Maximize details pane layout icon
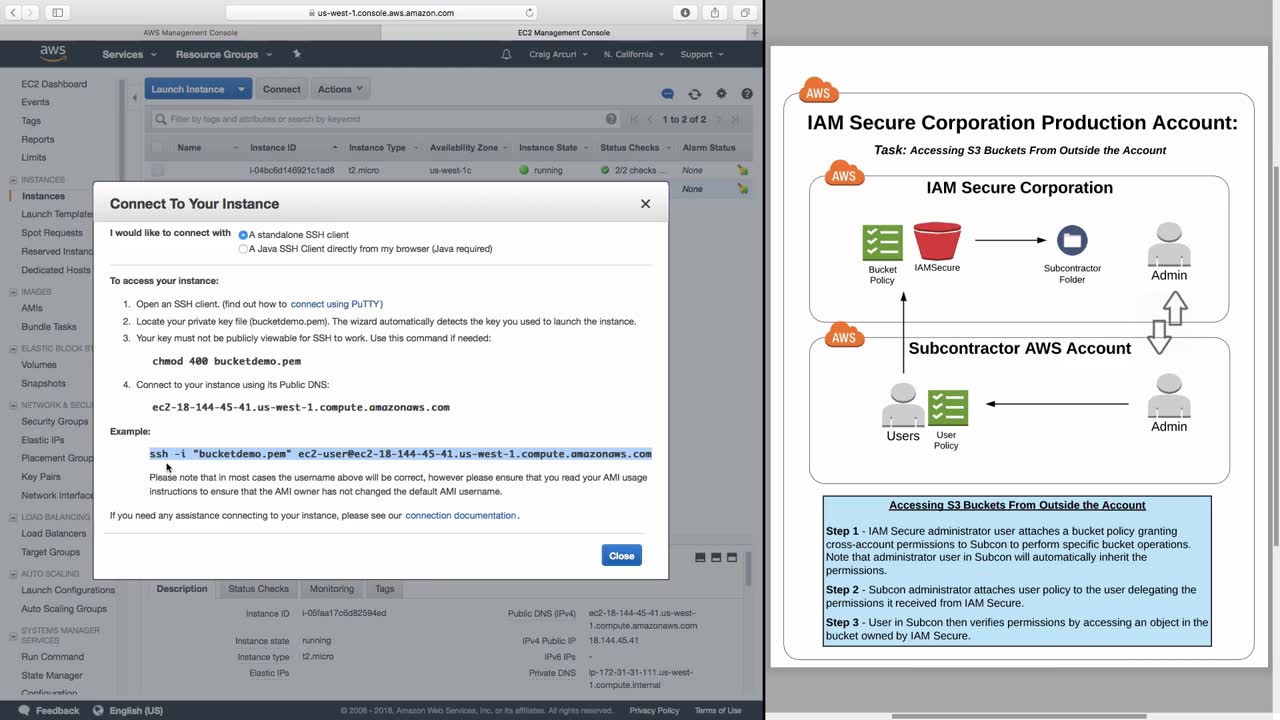This screenshot has width=1280, height=720. pos(732,557)
